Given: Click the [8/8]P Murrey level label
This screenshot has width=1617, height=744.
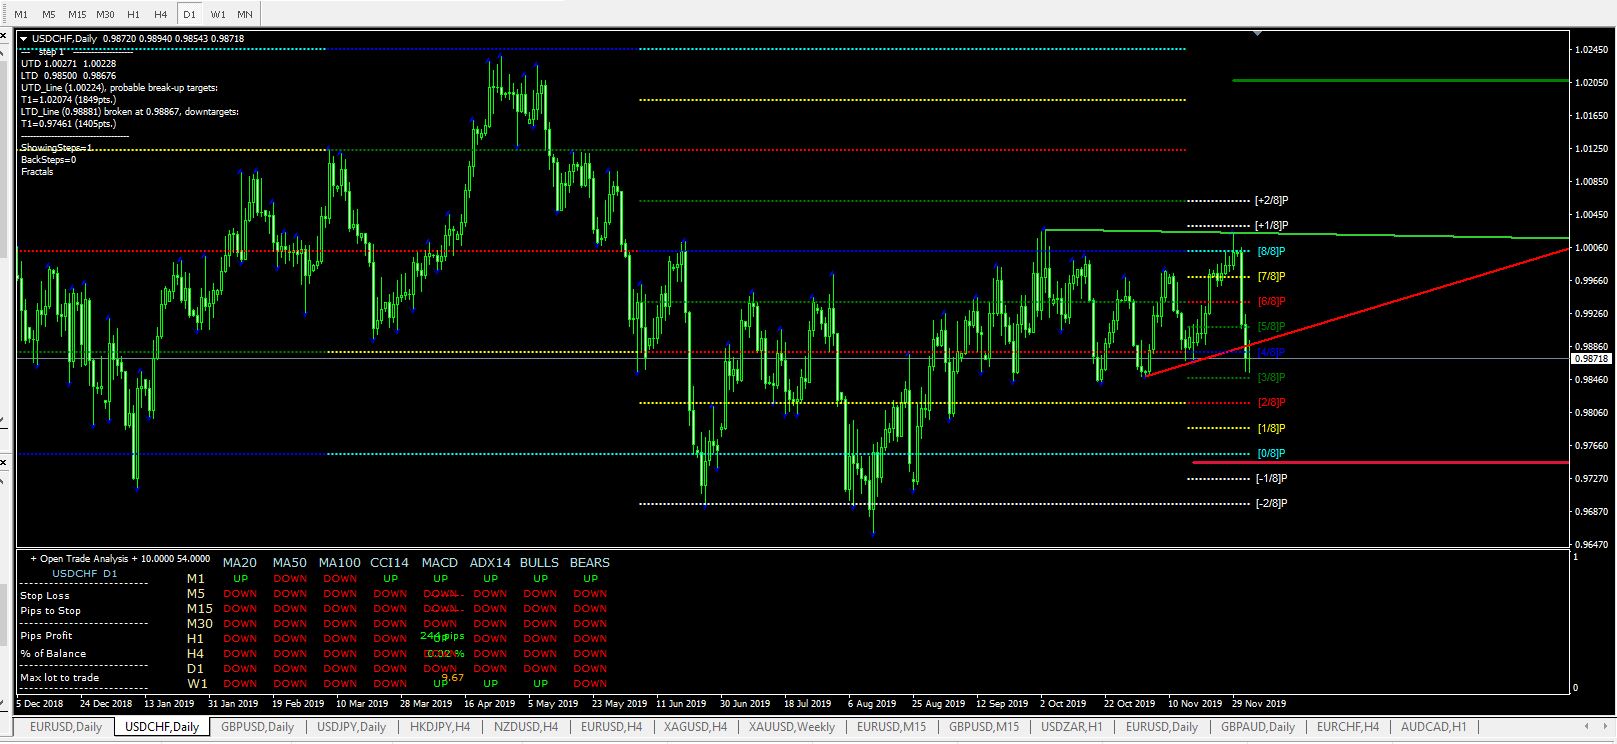Looking at the screenshot, I should coord(1271,252).
